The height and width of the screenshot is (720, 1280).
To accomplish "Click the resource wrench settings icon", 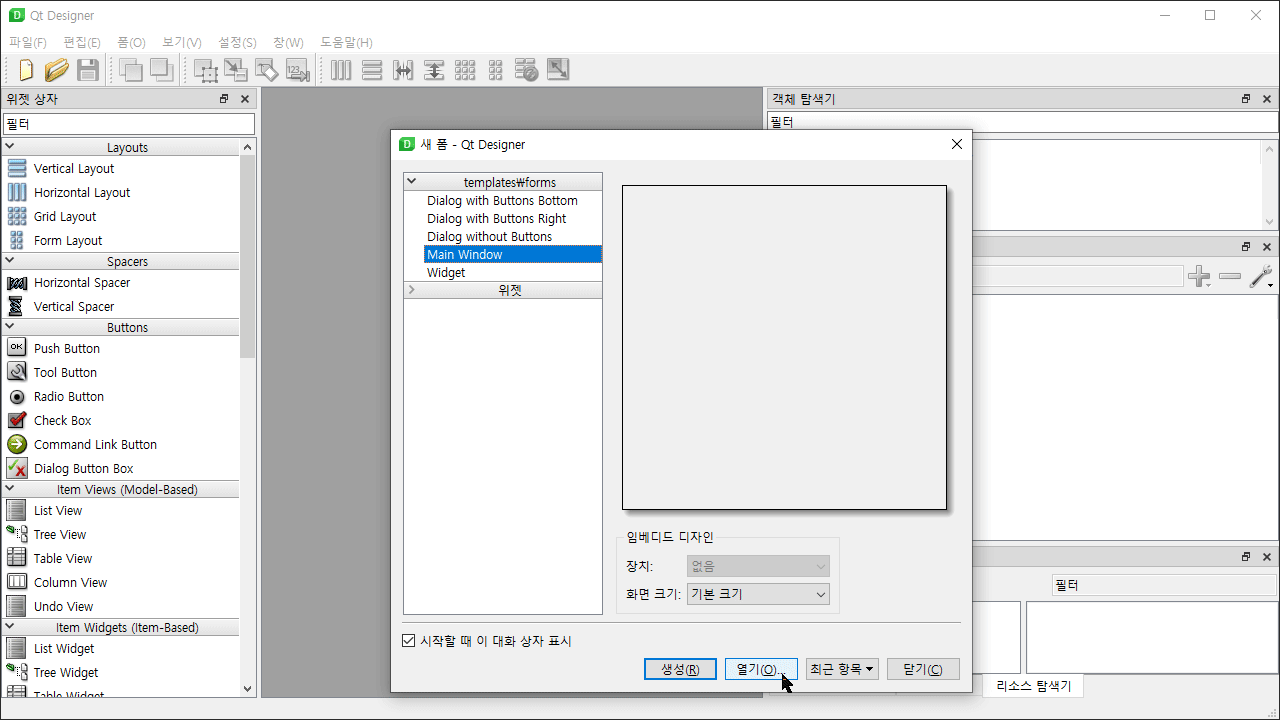I will [1261, 277].
